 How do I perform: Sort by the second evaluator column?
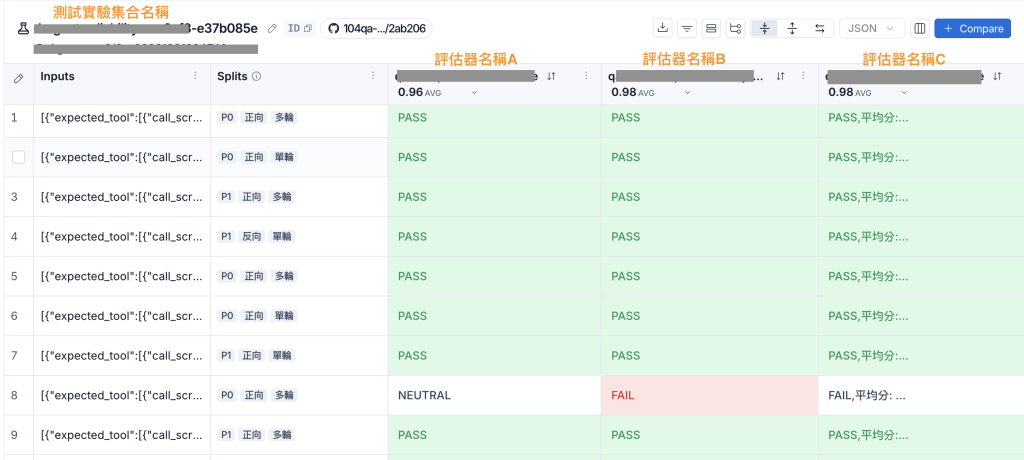click(780, 76)
